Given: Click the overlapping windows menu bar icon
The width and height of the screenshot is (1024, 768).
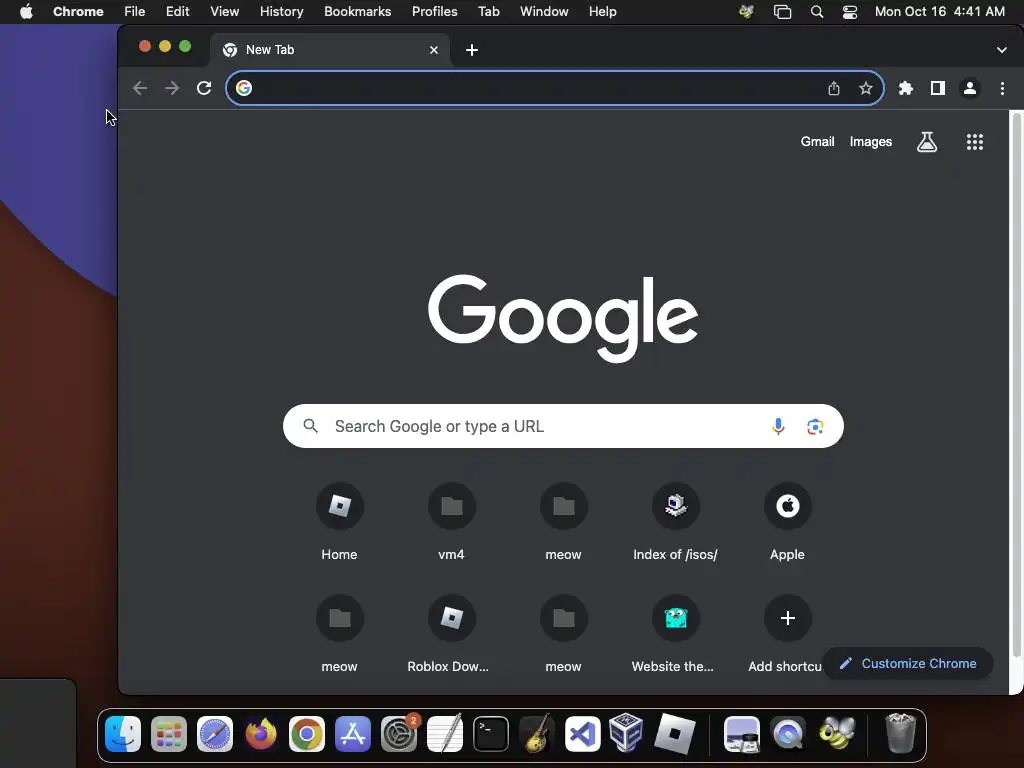Looking at the screenshot, I should (x=782, y=12).
